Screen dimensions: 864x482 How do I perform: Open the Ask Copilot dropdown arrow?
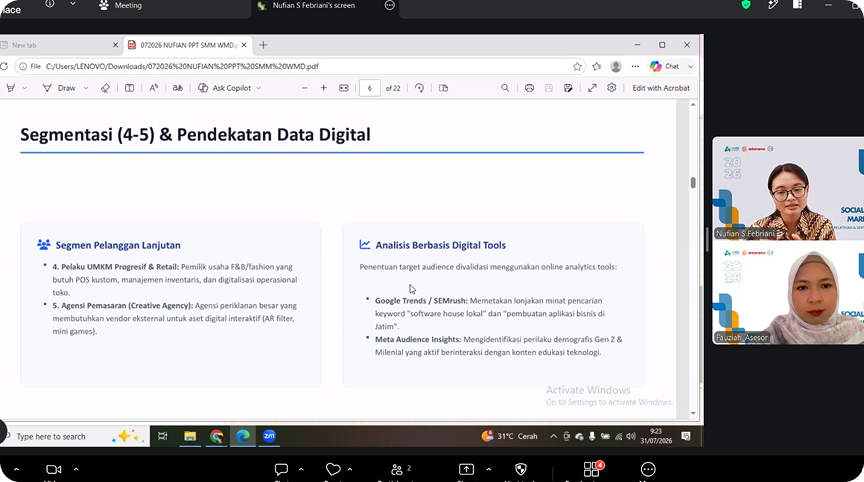tap(258, 88)
